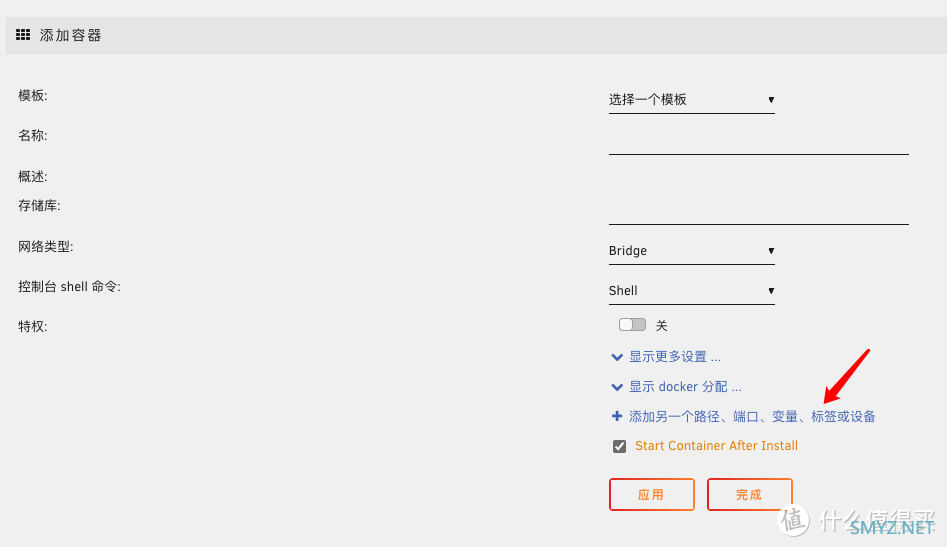The width and height of the screenshot is (947, 547).
Task: Expand 显示更多设置 section
Action: click(x=666, y=357)
